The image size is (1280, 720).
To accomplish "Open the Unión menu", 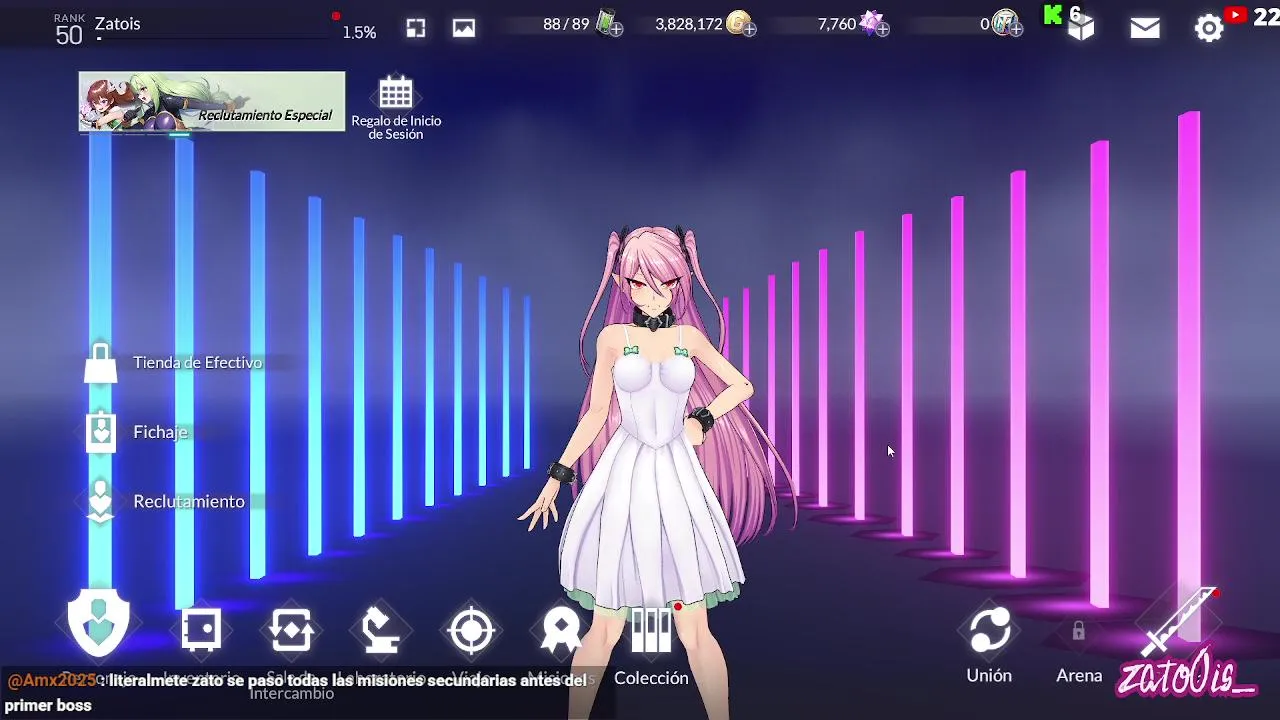I will point(989,645).
